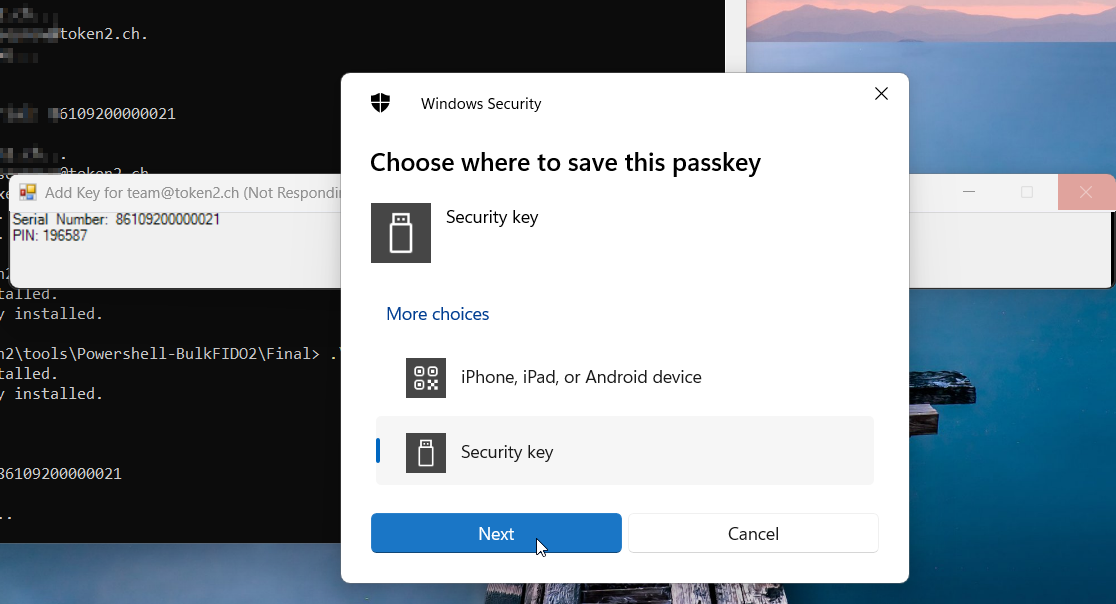Select the Security key list option

(x=625, y=451)
